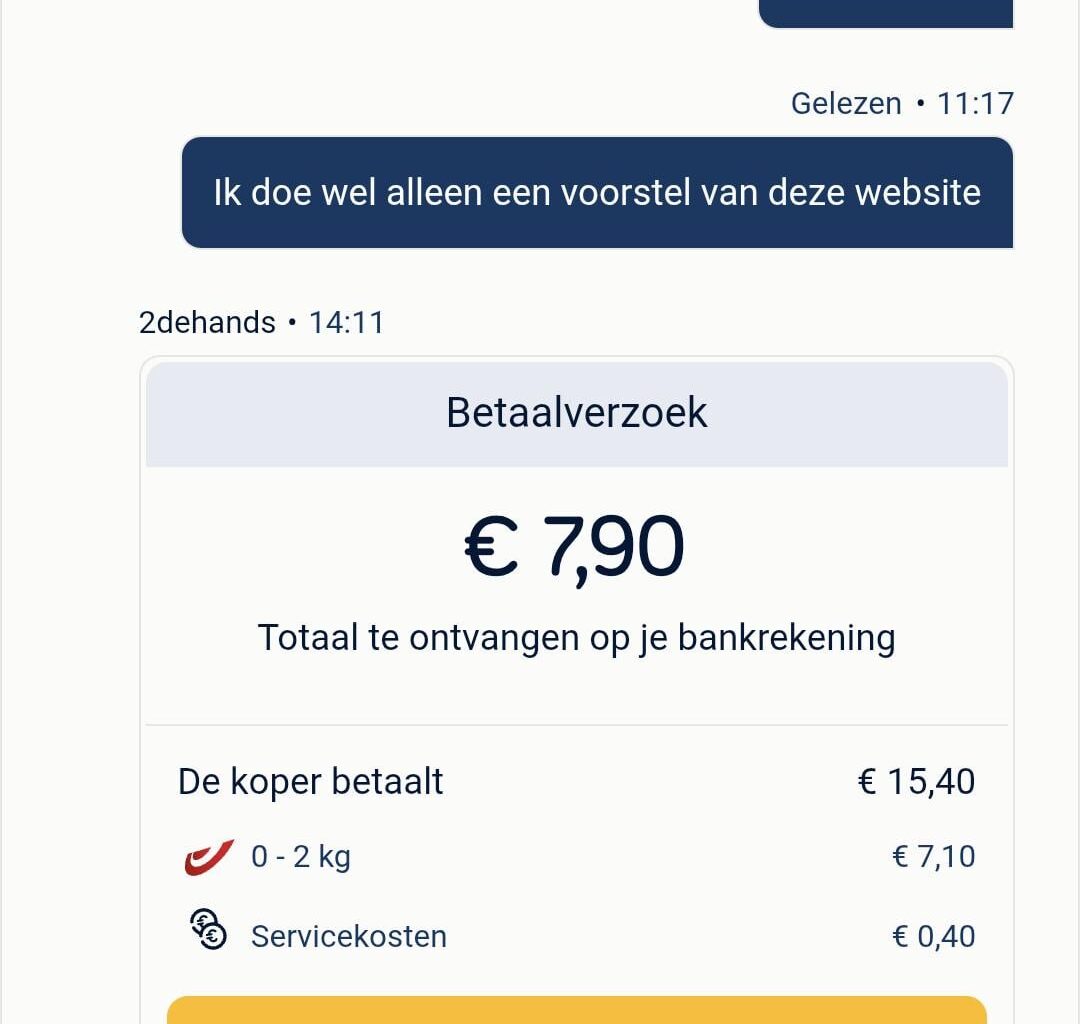This screenshot has height=1024, width=1080.
Task: Select the Totaal te ontvangen text
Action: [576, 636]
